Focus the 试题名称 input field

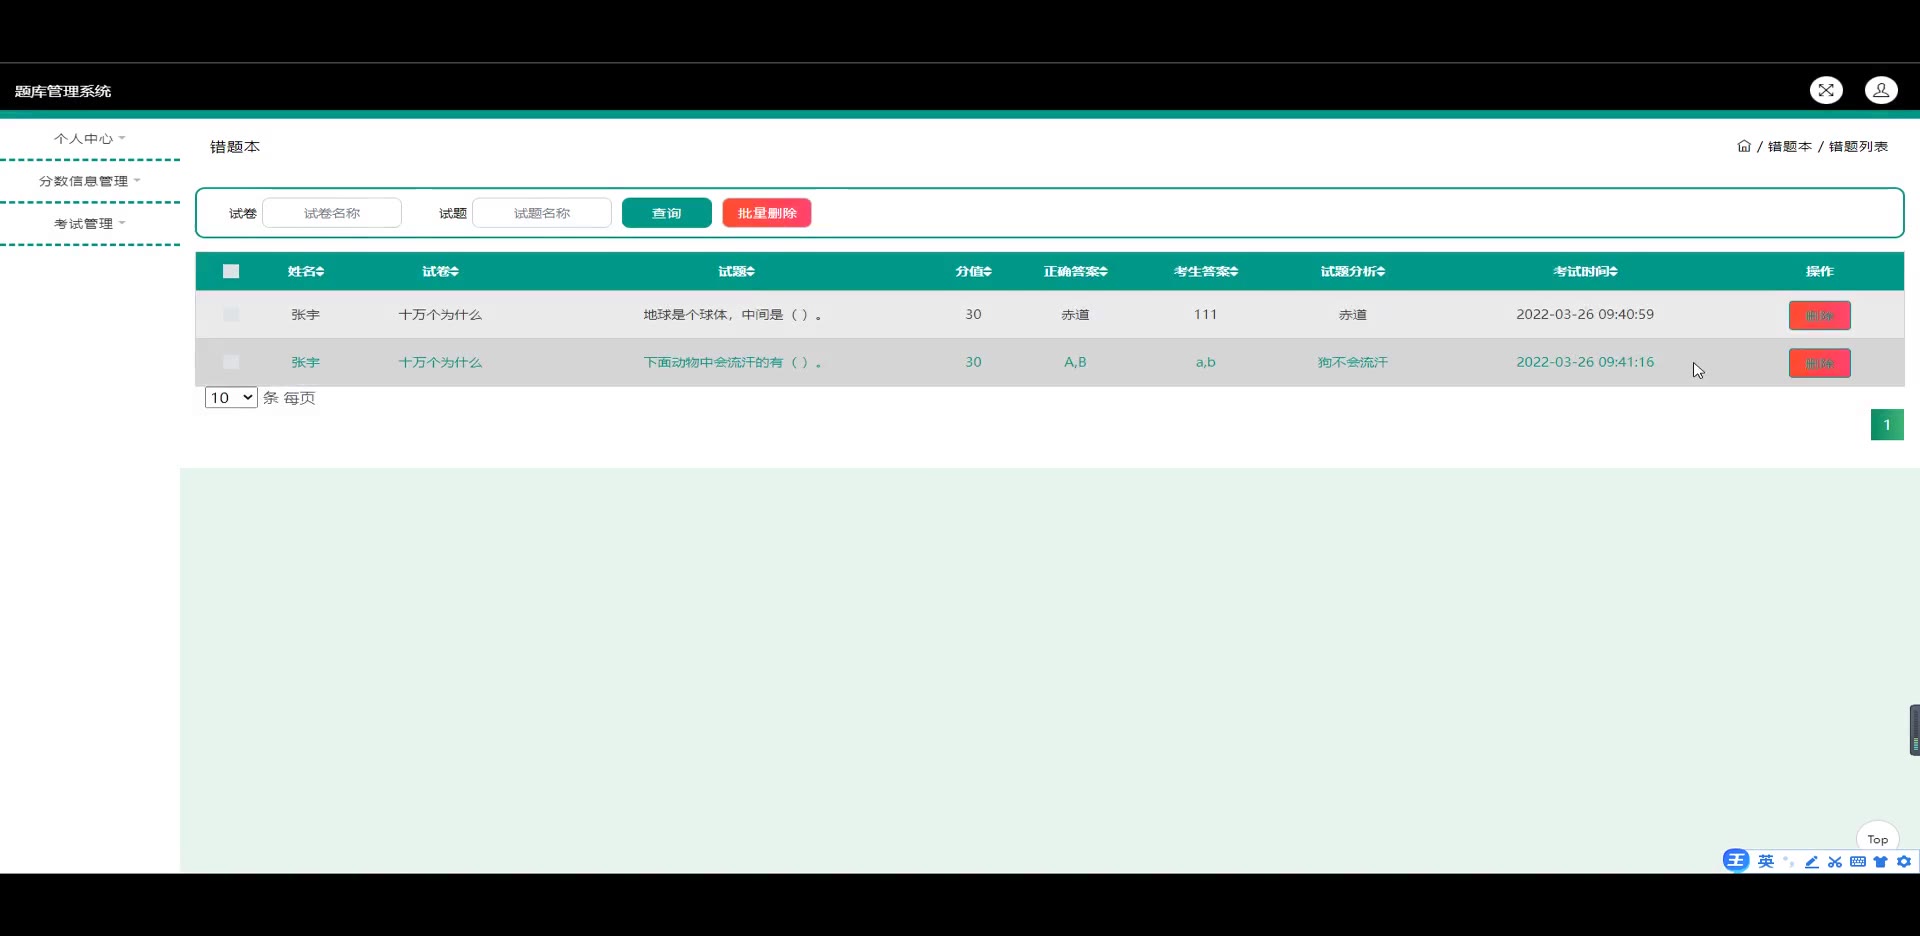pyautogui.click(x=542, y=213)
